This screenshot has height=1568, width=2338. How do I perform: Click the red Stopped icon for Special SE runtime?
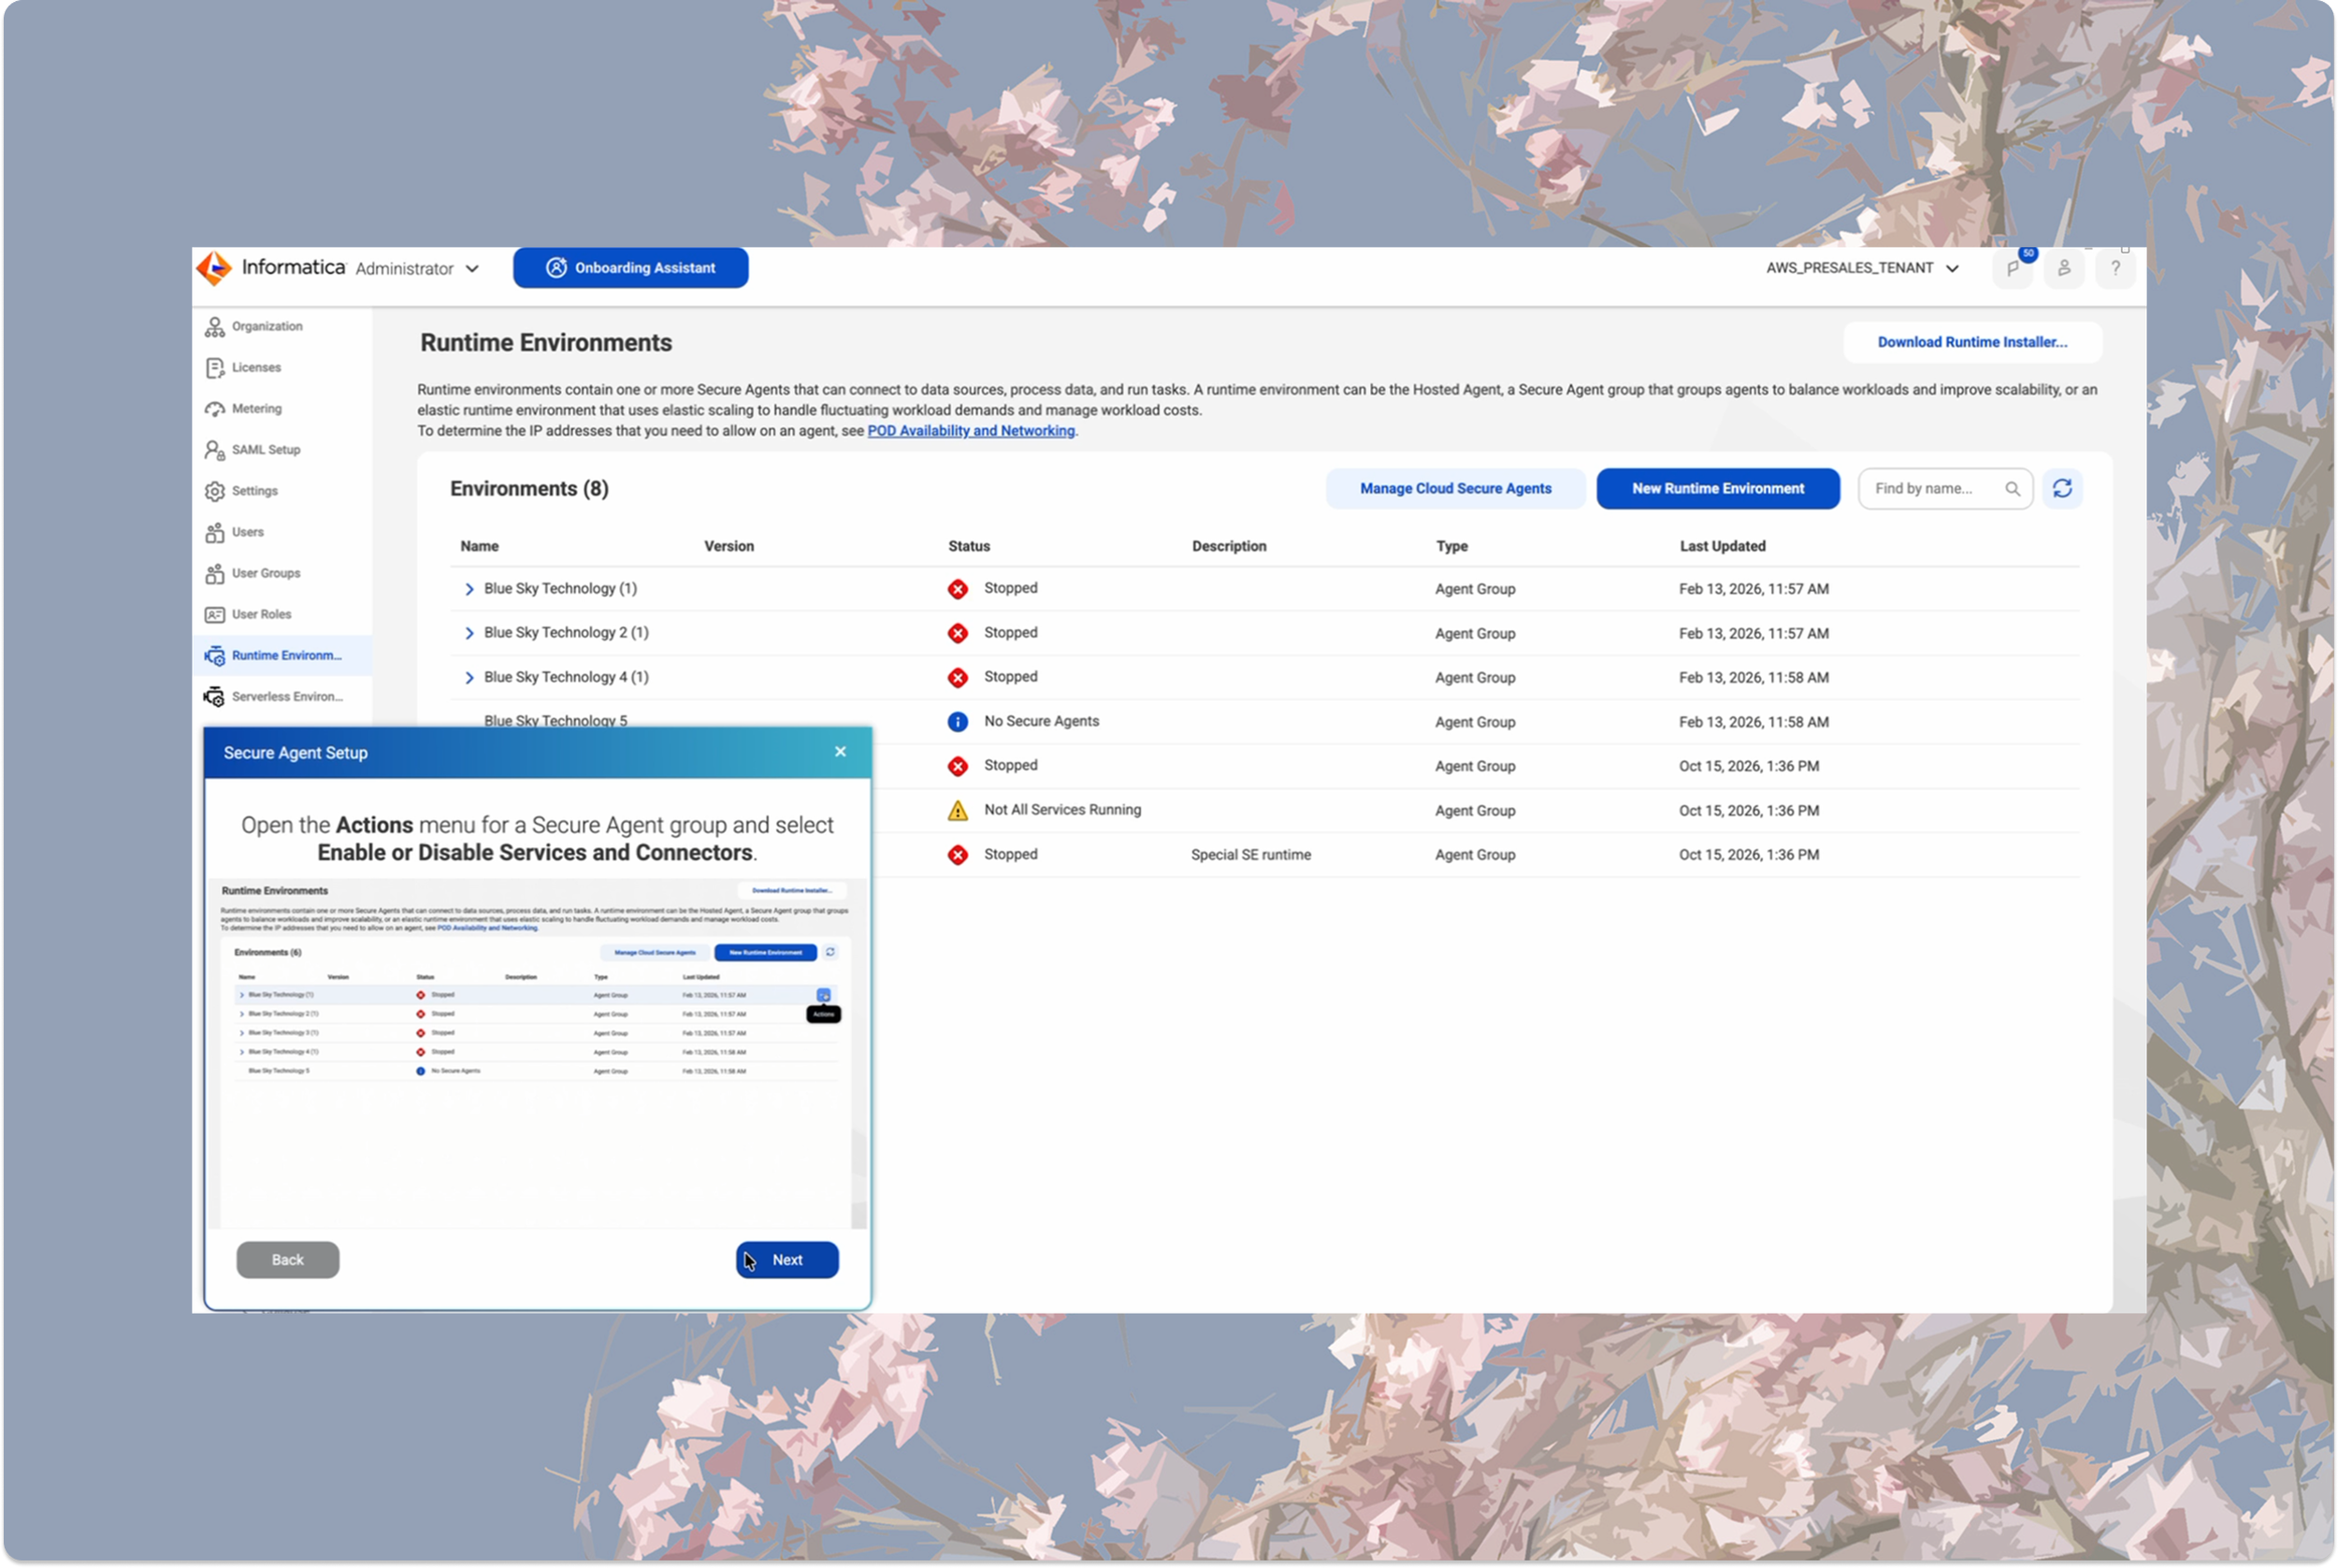pyautogui.click(x=958, y=855)
